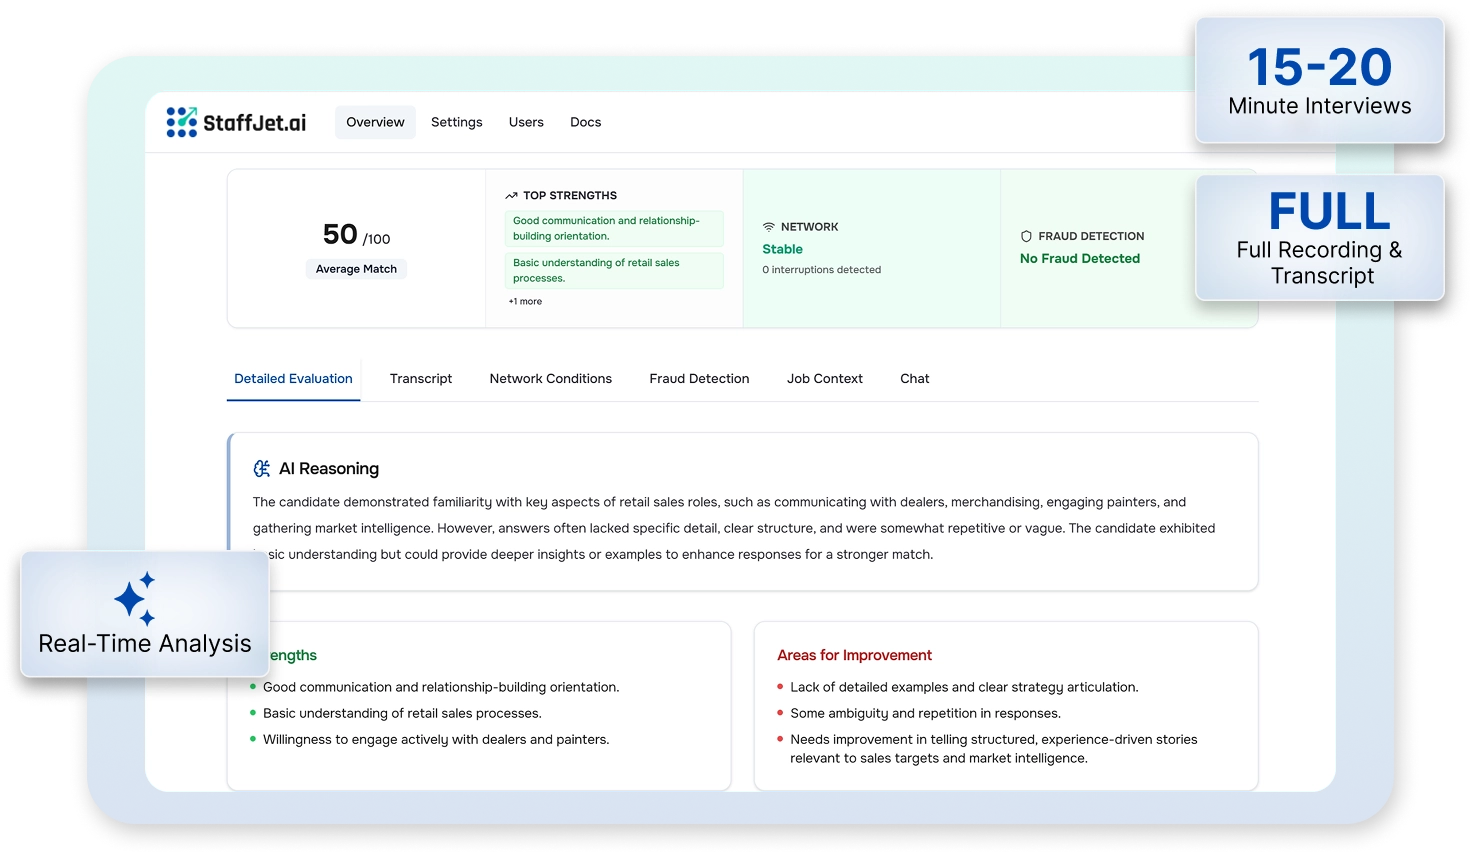View the Job Context tab
The height and width of the screenshot is (856, 1473).
pos(824,378)
